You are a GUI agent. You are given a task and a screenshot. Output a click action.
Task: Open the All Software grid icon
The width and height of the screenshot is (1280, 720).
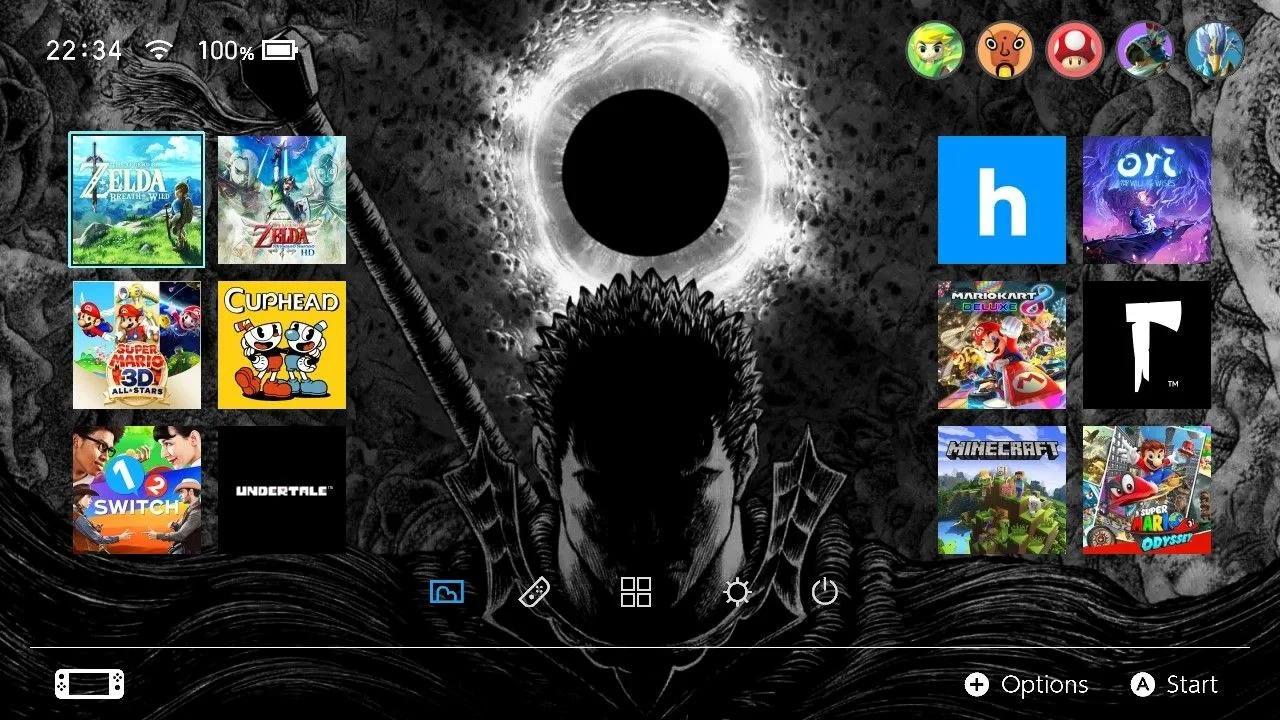point(636,592)
